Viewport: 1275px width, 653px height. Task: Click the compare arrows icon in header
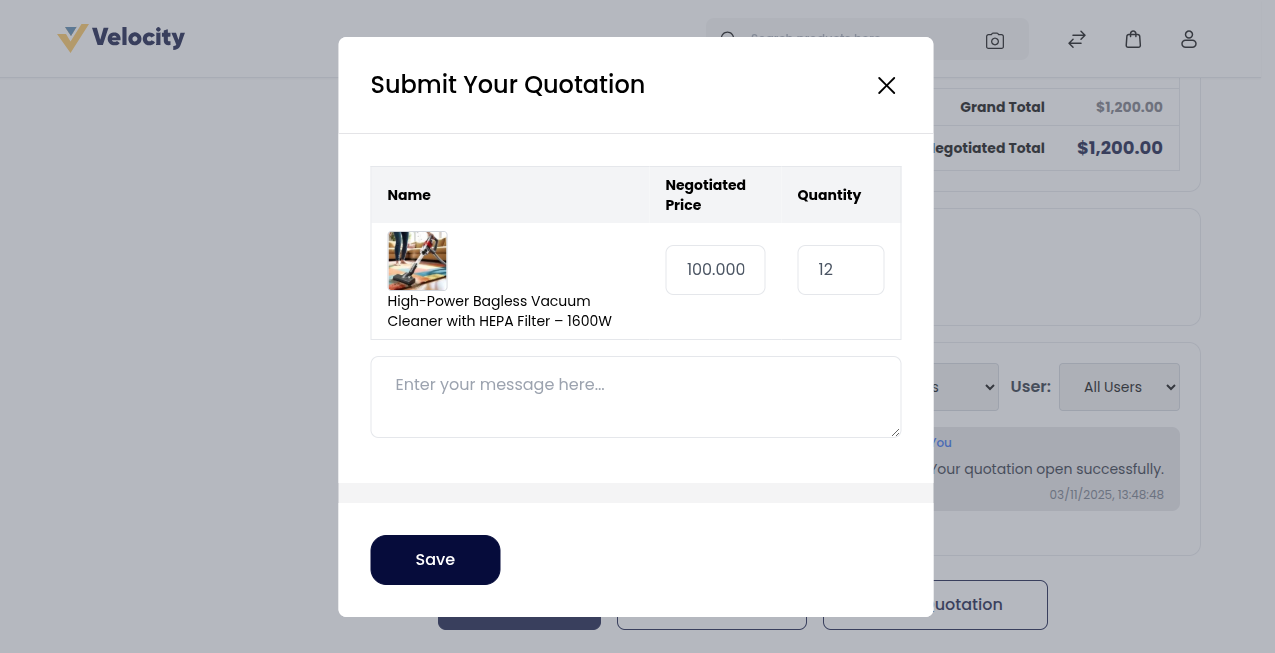click(1076, 39)
